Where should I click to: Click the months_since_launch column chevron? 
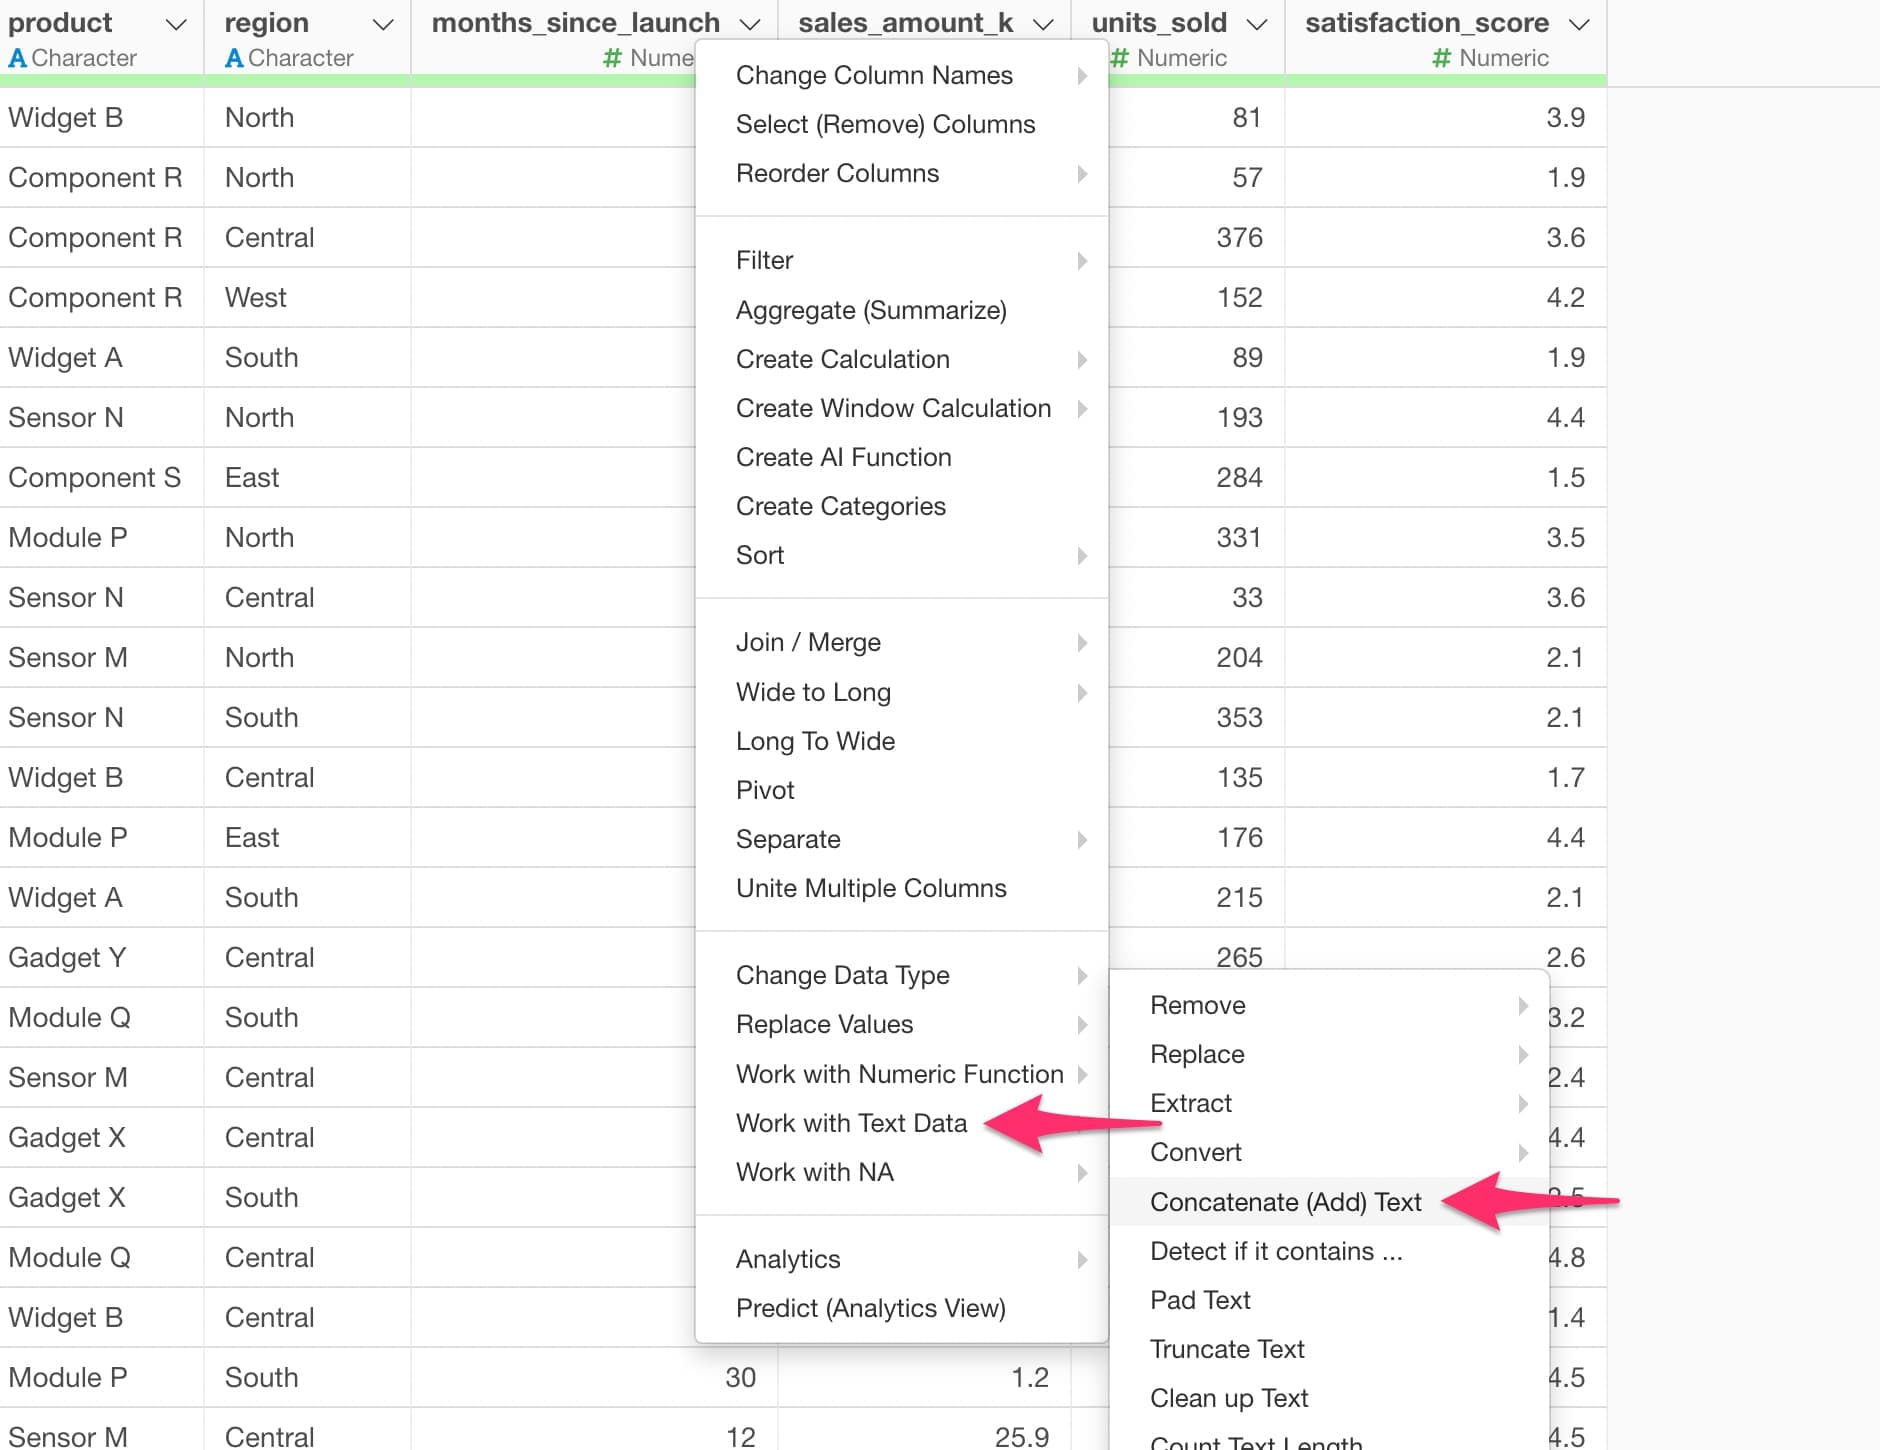click(750, 24)
